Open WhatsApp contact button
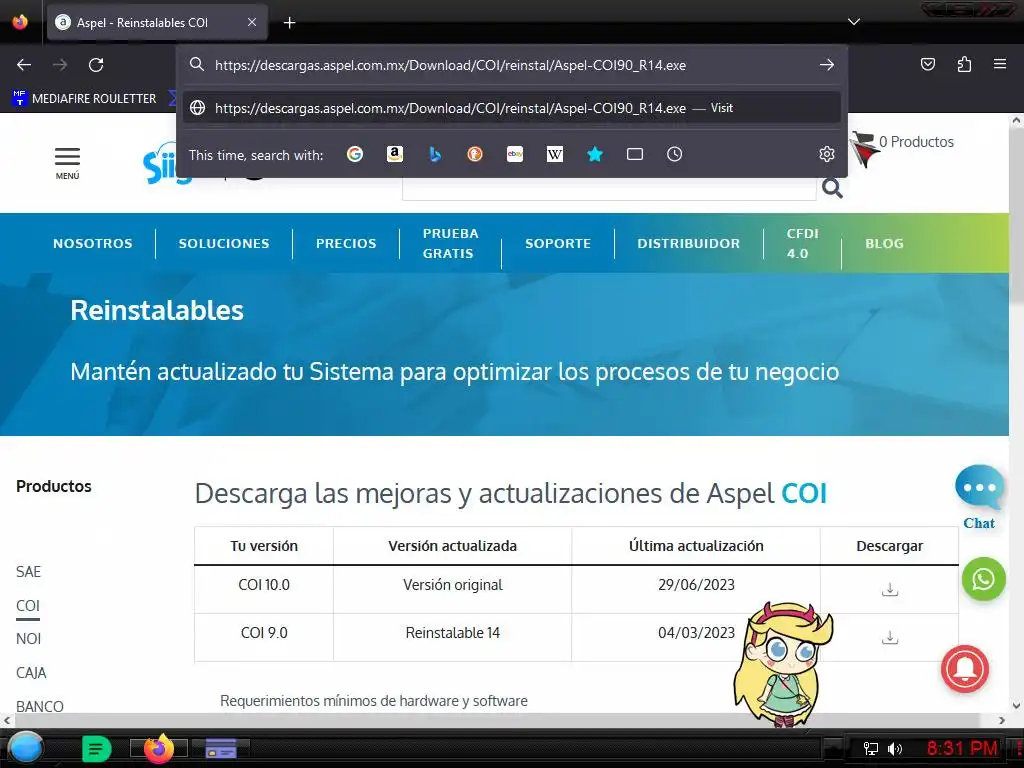 [x=984, y=579]
